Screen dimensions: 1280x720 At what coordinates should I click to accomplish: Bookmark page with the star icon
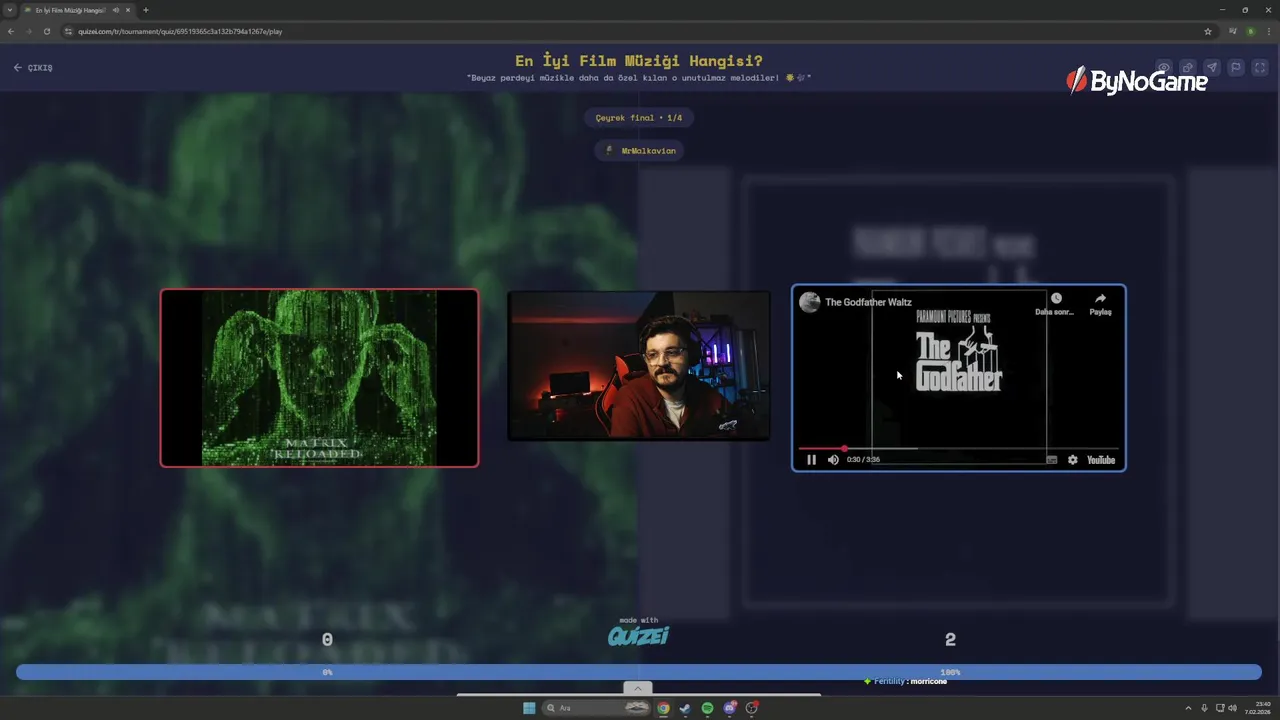[x=1208, y=31]
